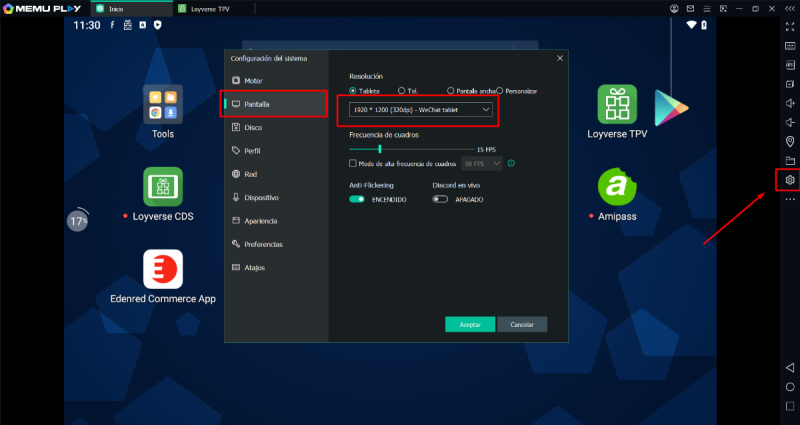800x425 pixels.
Task: Enable the Discord en vivo toggle
Action: (440, 199)
